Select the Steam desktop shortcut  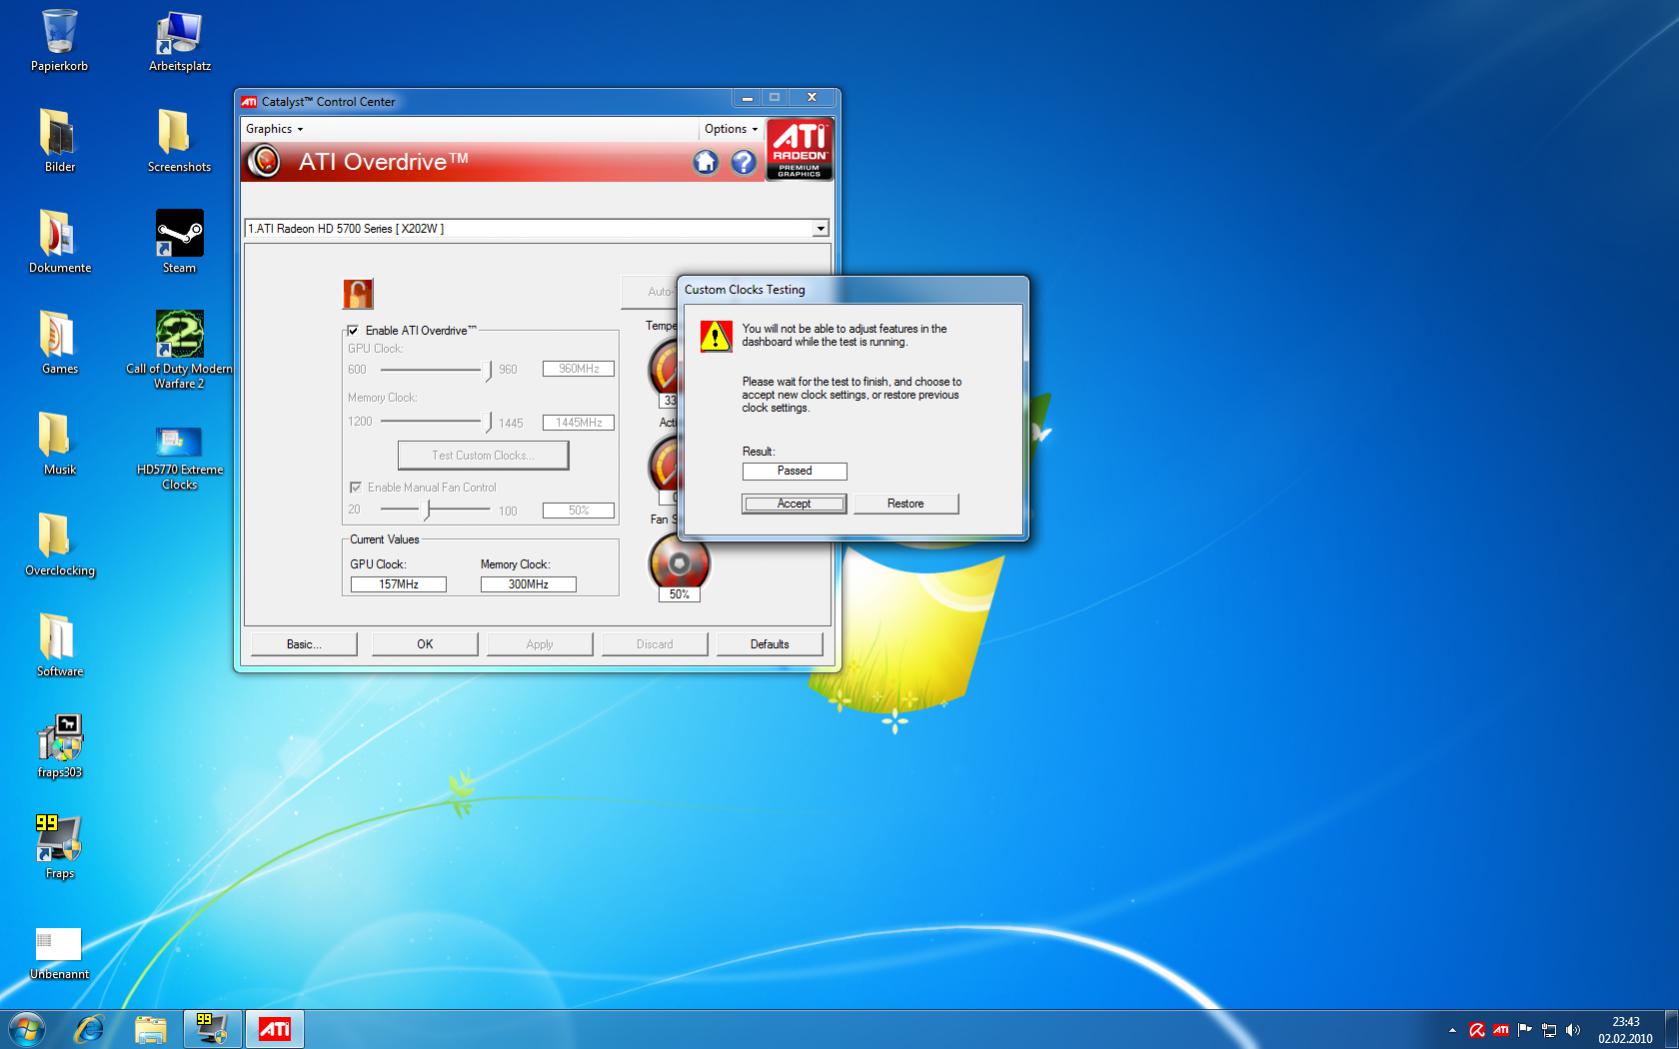179,242
